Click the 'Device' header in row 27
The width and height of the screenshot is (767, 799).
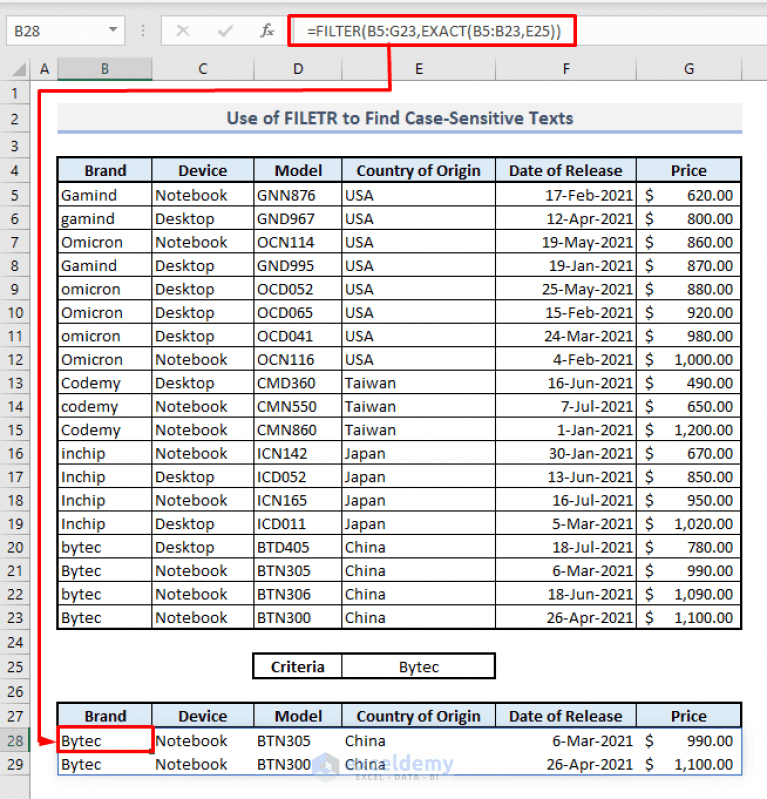[x=203, y=716]
